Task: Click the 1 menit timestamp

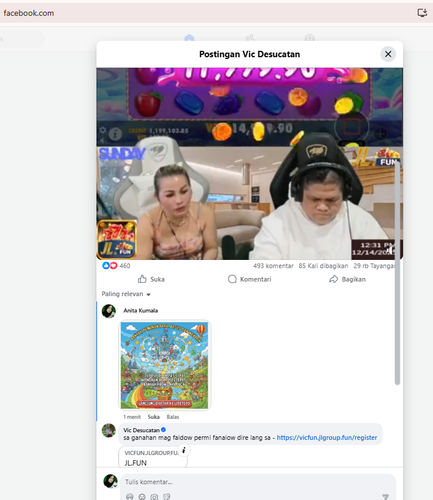Action: coord(132,417)
